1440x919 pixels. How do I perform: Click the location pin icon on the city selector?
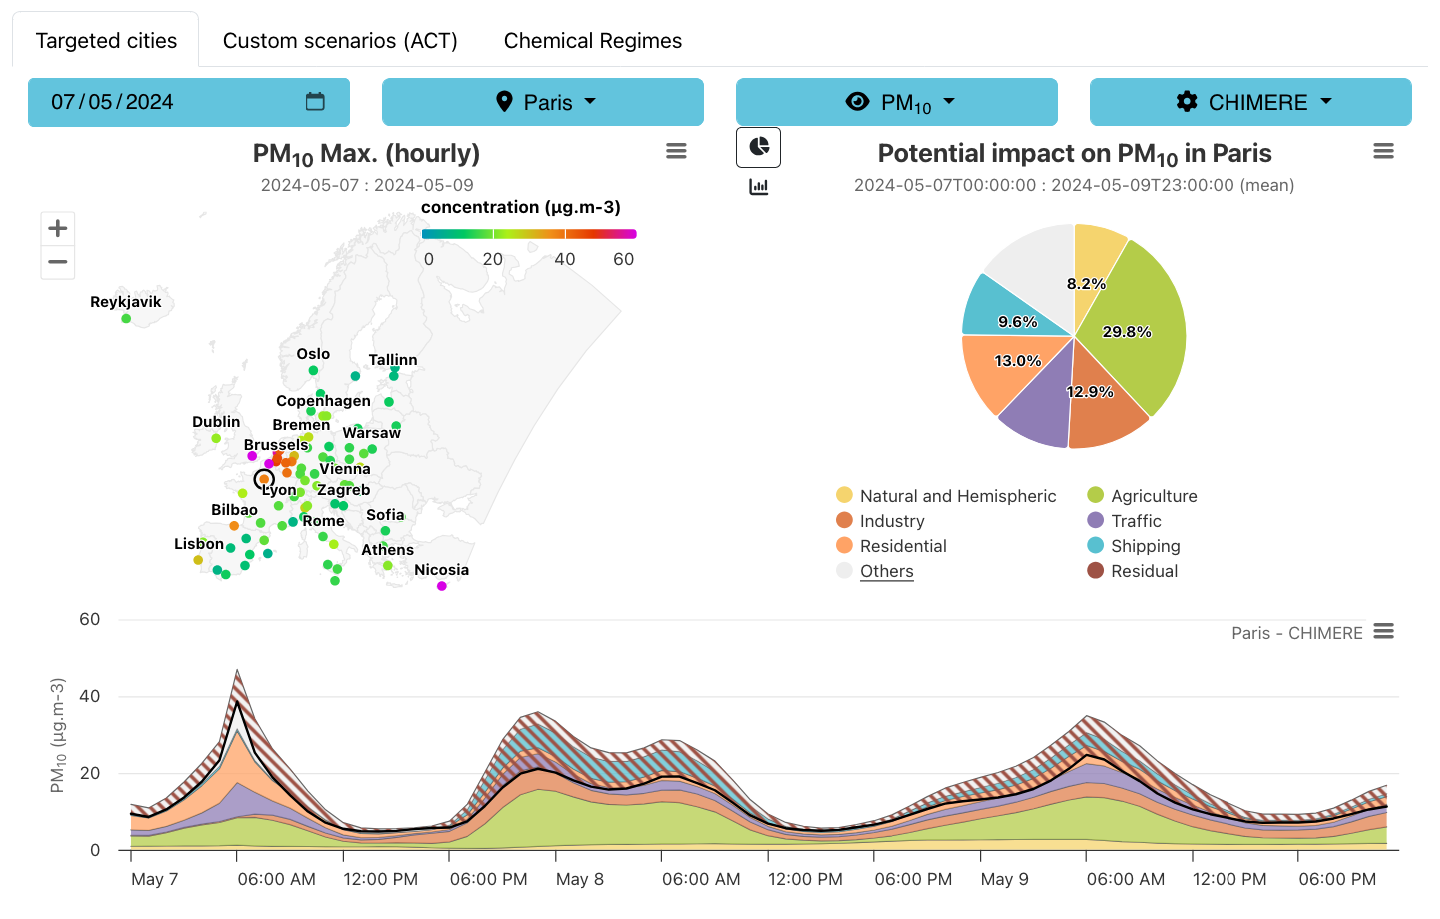tap(508, 101)
